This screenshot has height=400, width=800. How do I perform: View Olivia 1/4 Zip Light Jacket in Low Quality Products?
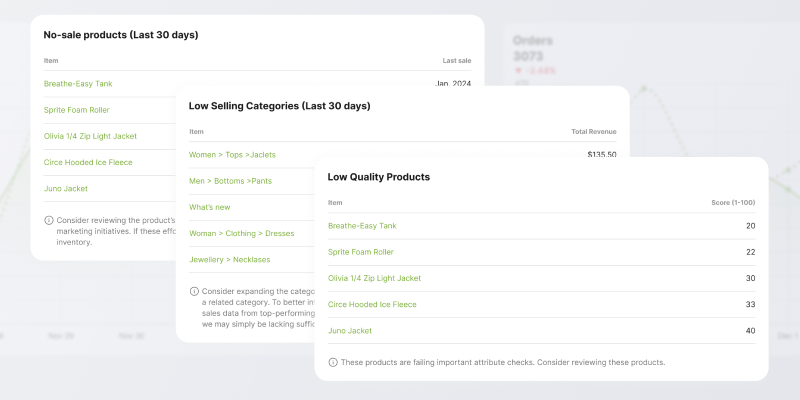pyautogui.click(x=375, y=278)
